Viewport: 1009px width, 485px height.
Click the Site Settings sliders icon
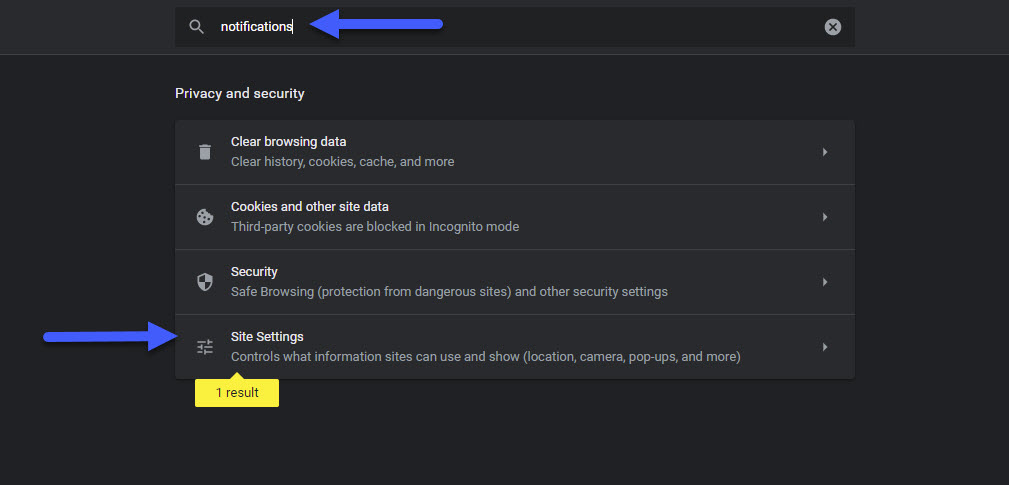(205, 347)
